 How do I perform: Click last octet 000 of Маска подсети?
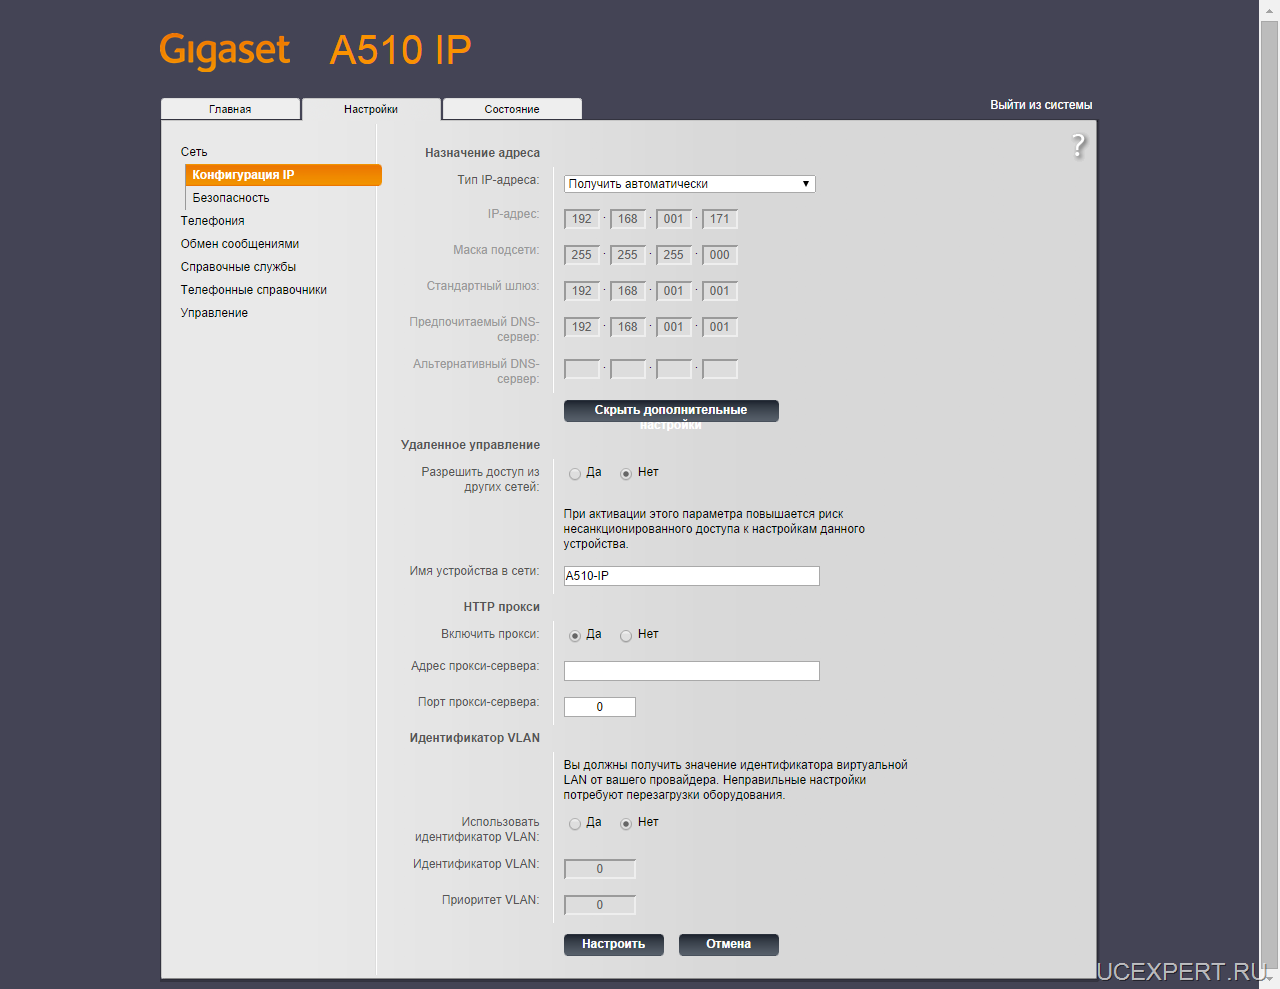(x=720, y=255)
